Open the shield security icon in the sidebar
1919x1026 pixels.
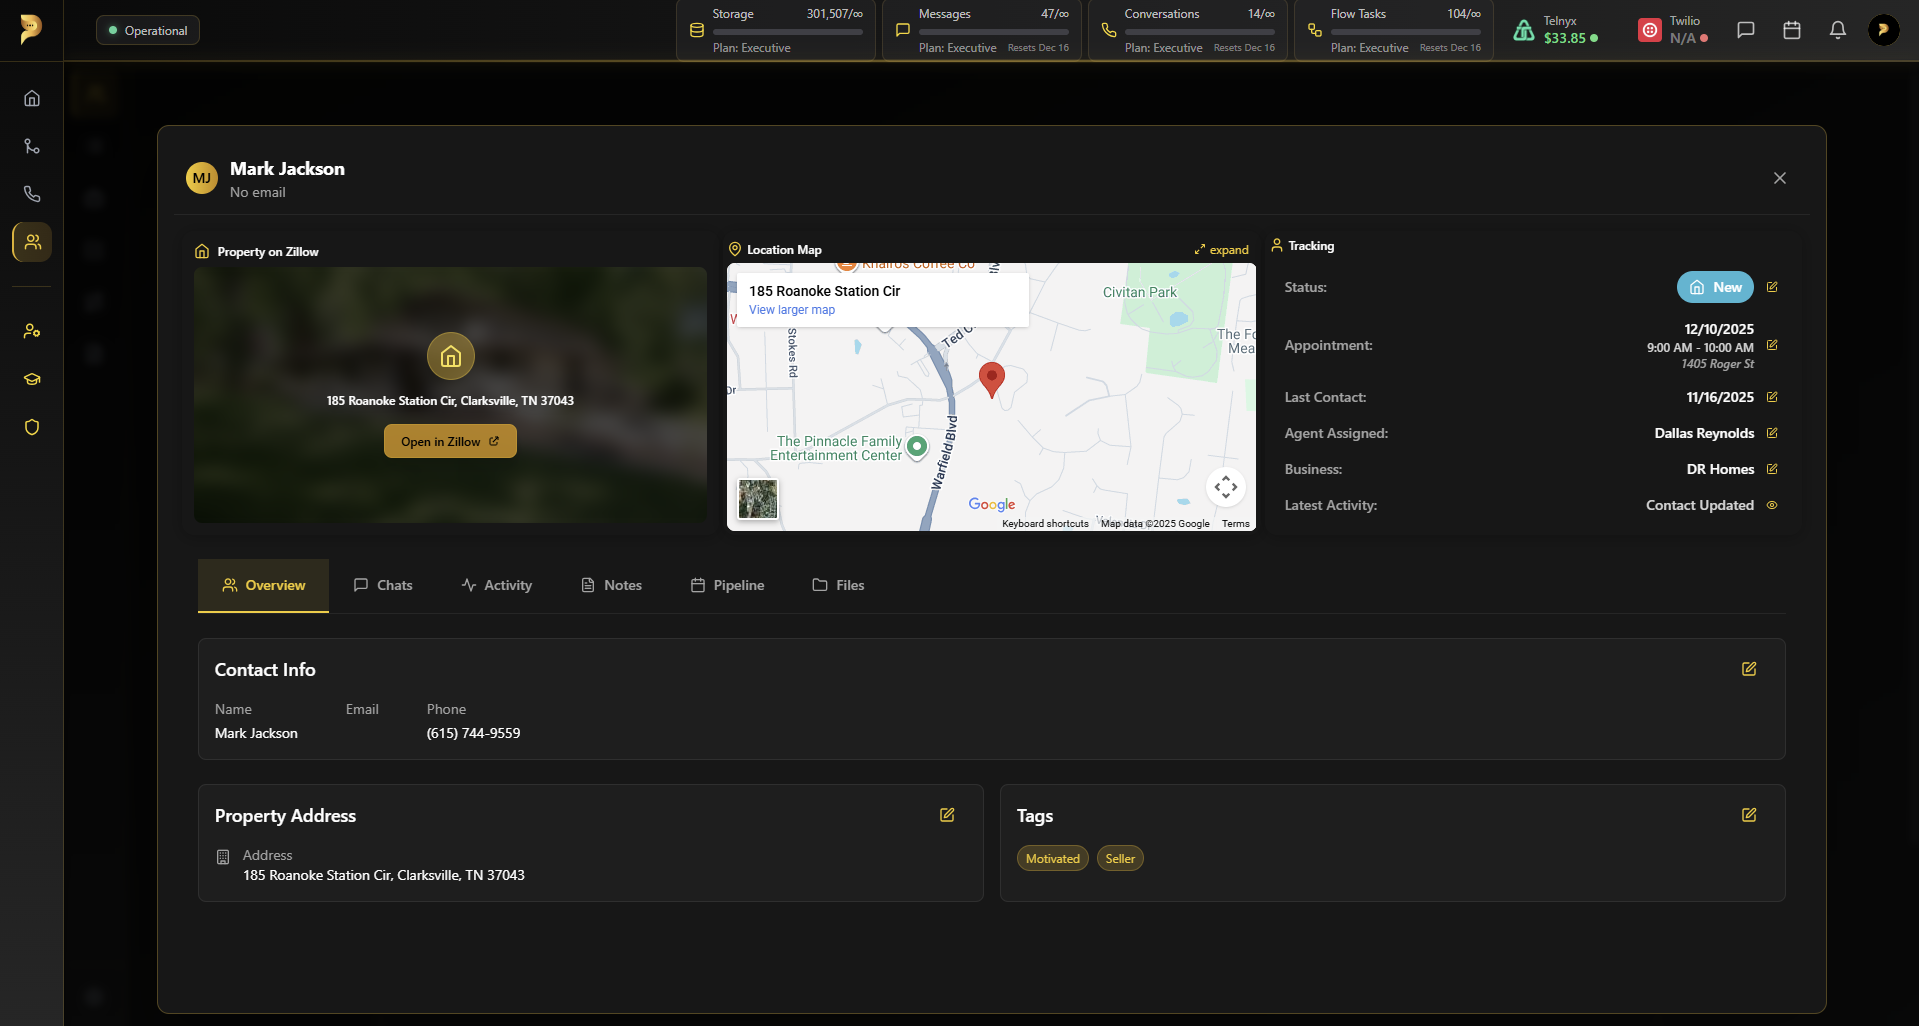click(x=32, y=427)
